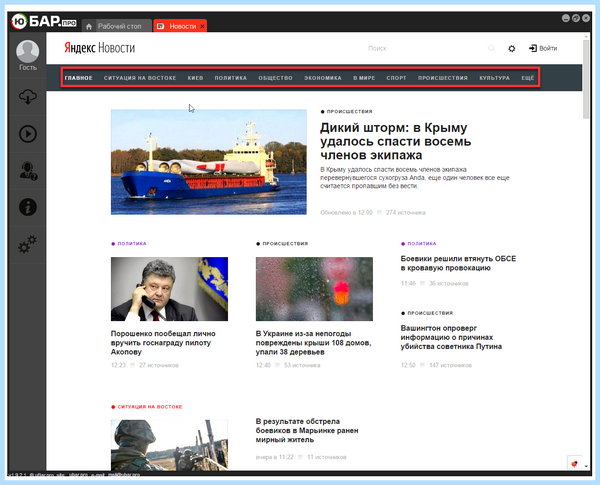Open В результате обстрела боевиков article
600x485 pixels.
coord(307,430)
